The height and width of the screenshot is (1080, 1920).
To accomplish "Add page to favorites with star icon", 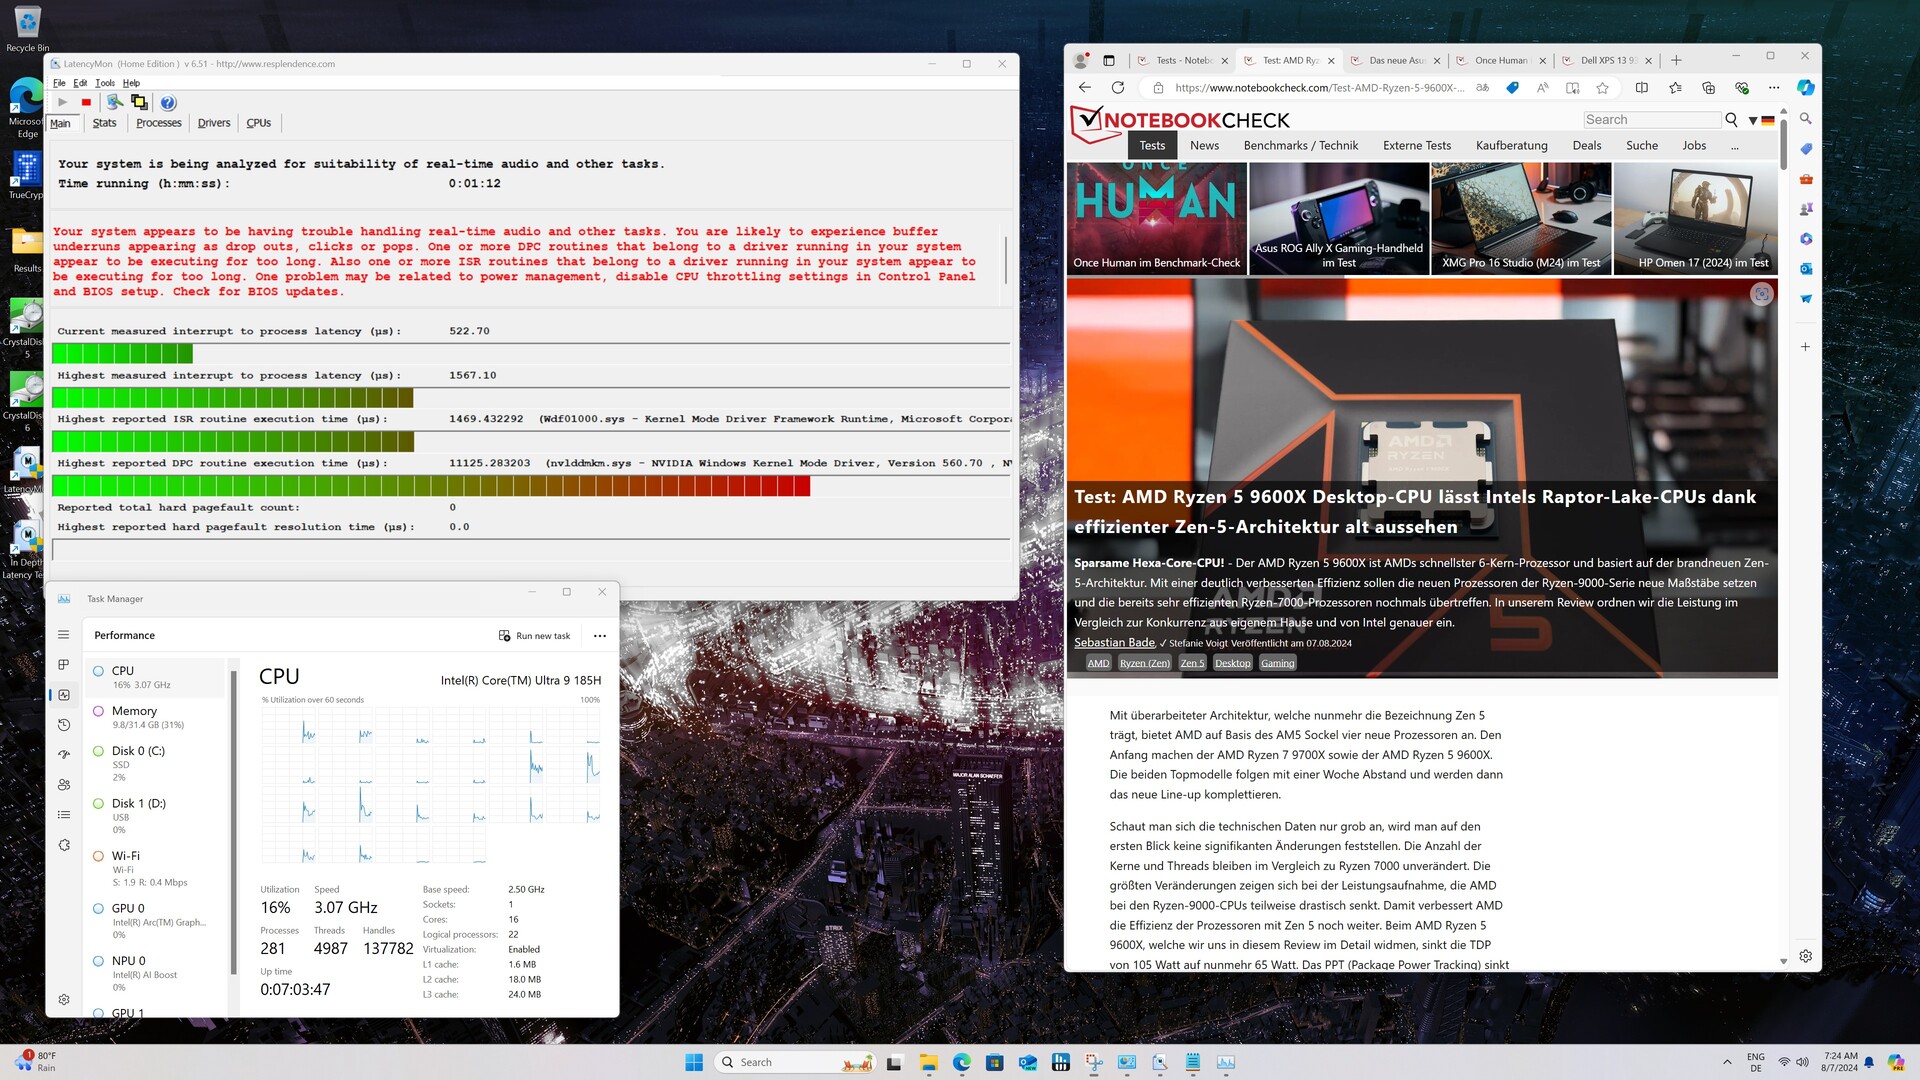I will (x=1603, y=88).
